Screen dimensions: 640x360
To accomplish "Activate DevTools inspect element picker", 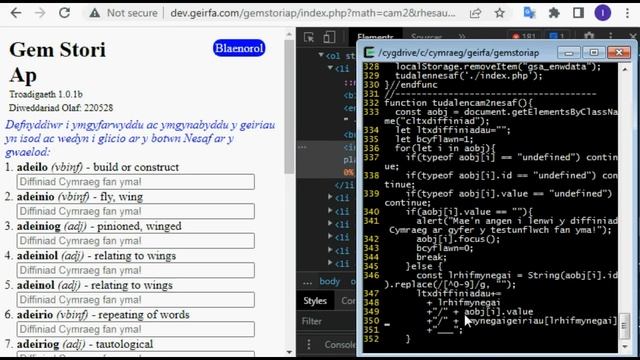I will click(309, 37).
